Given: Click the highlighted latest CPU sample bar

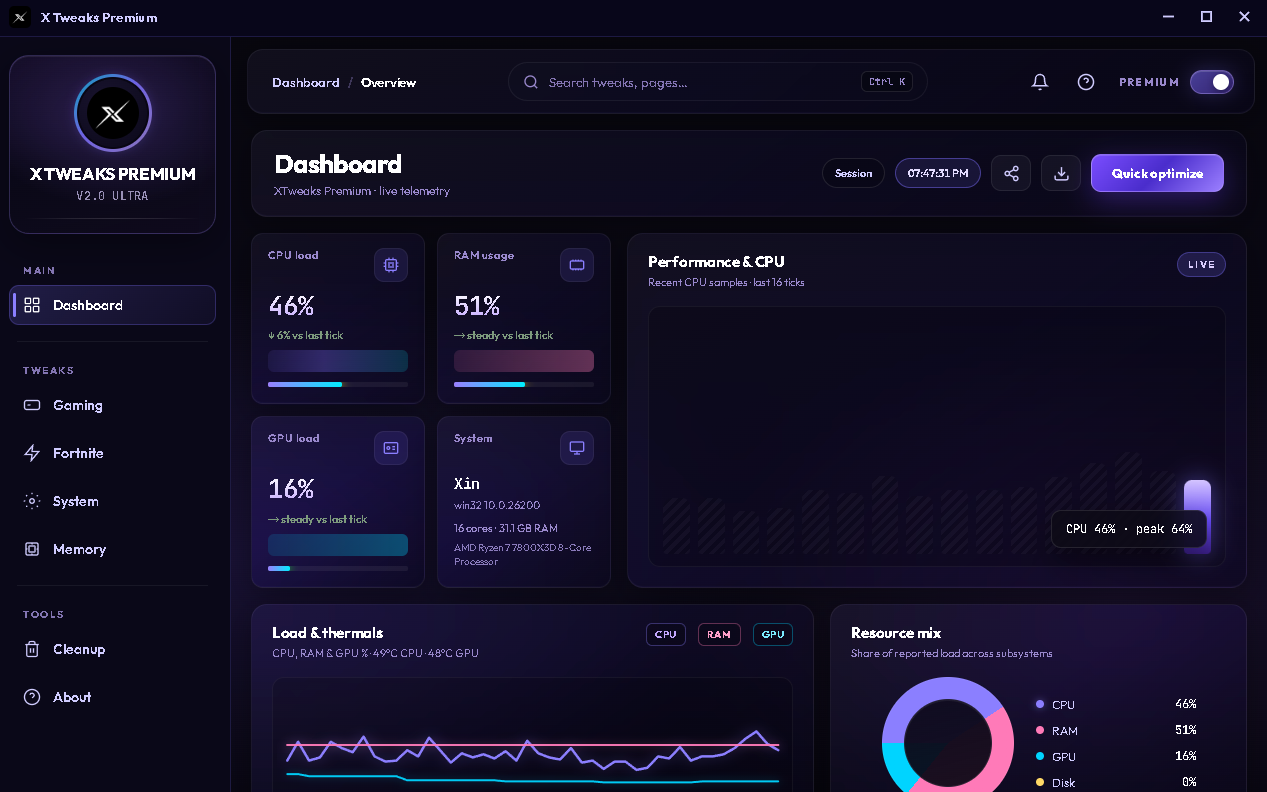Looking at the screenshot, I should pyautogui.click(x=1197, y=517).
